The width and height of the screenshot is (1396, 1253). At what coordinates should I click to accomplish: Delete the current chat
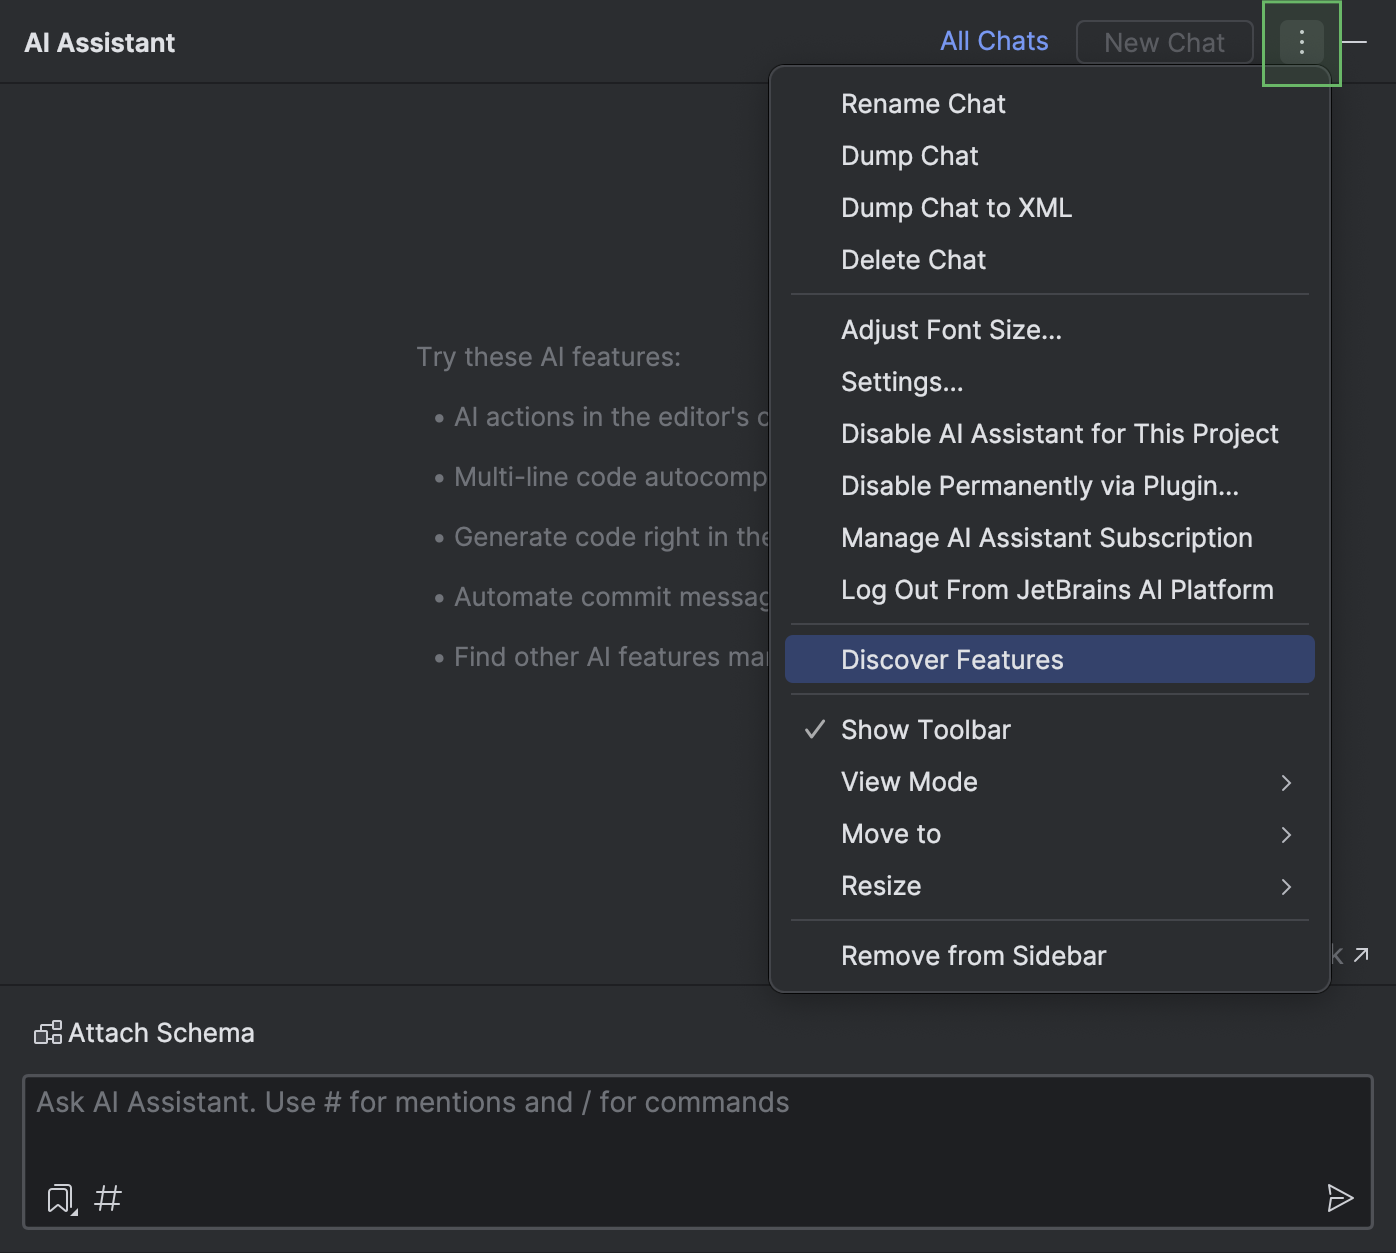913,259
